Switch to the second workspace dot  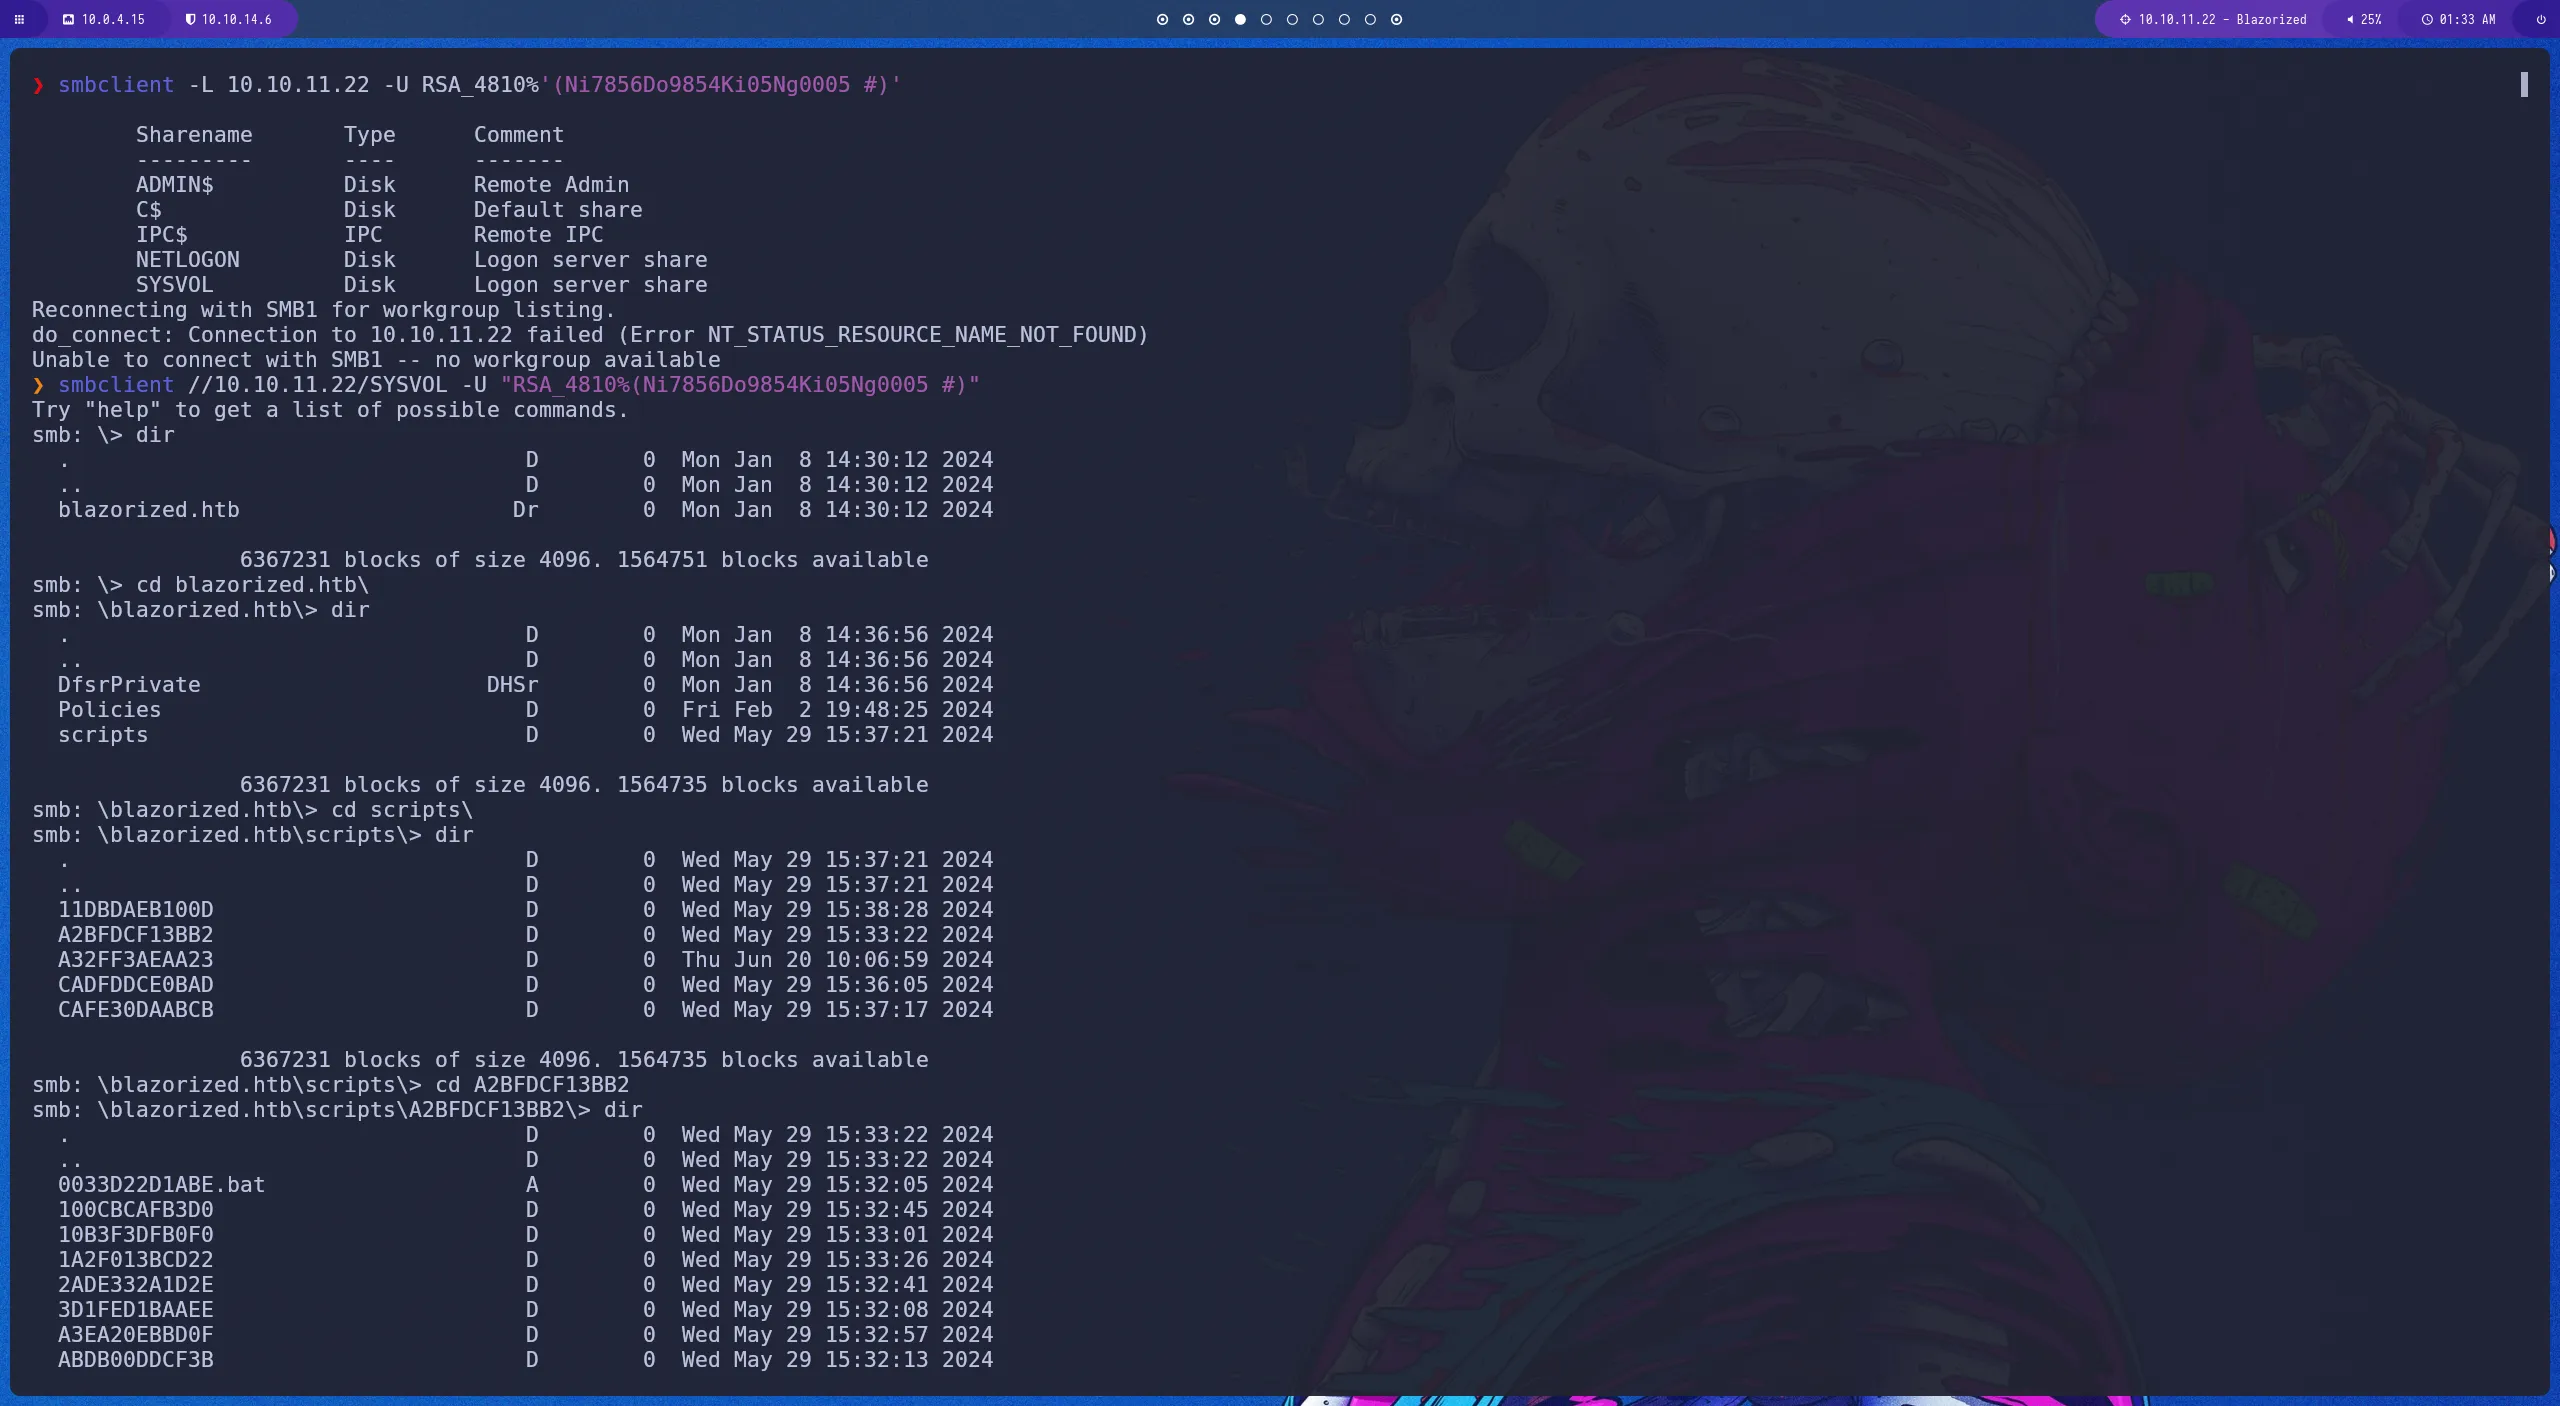(x=1188, y=19)
